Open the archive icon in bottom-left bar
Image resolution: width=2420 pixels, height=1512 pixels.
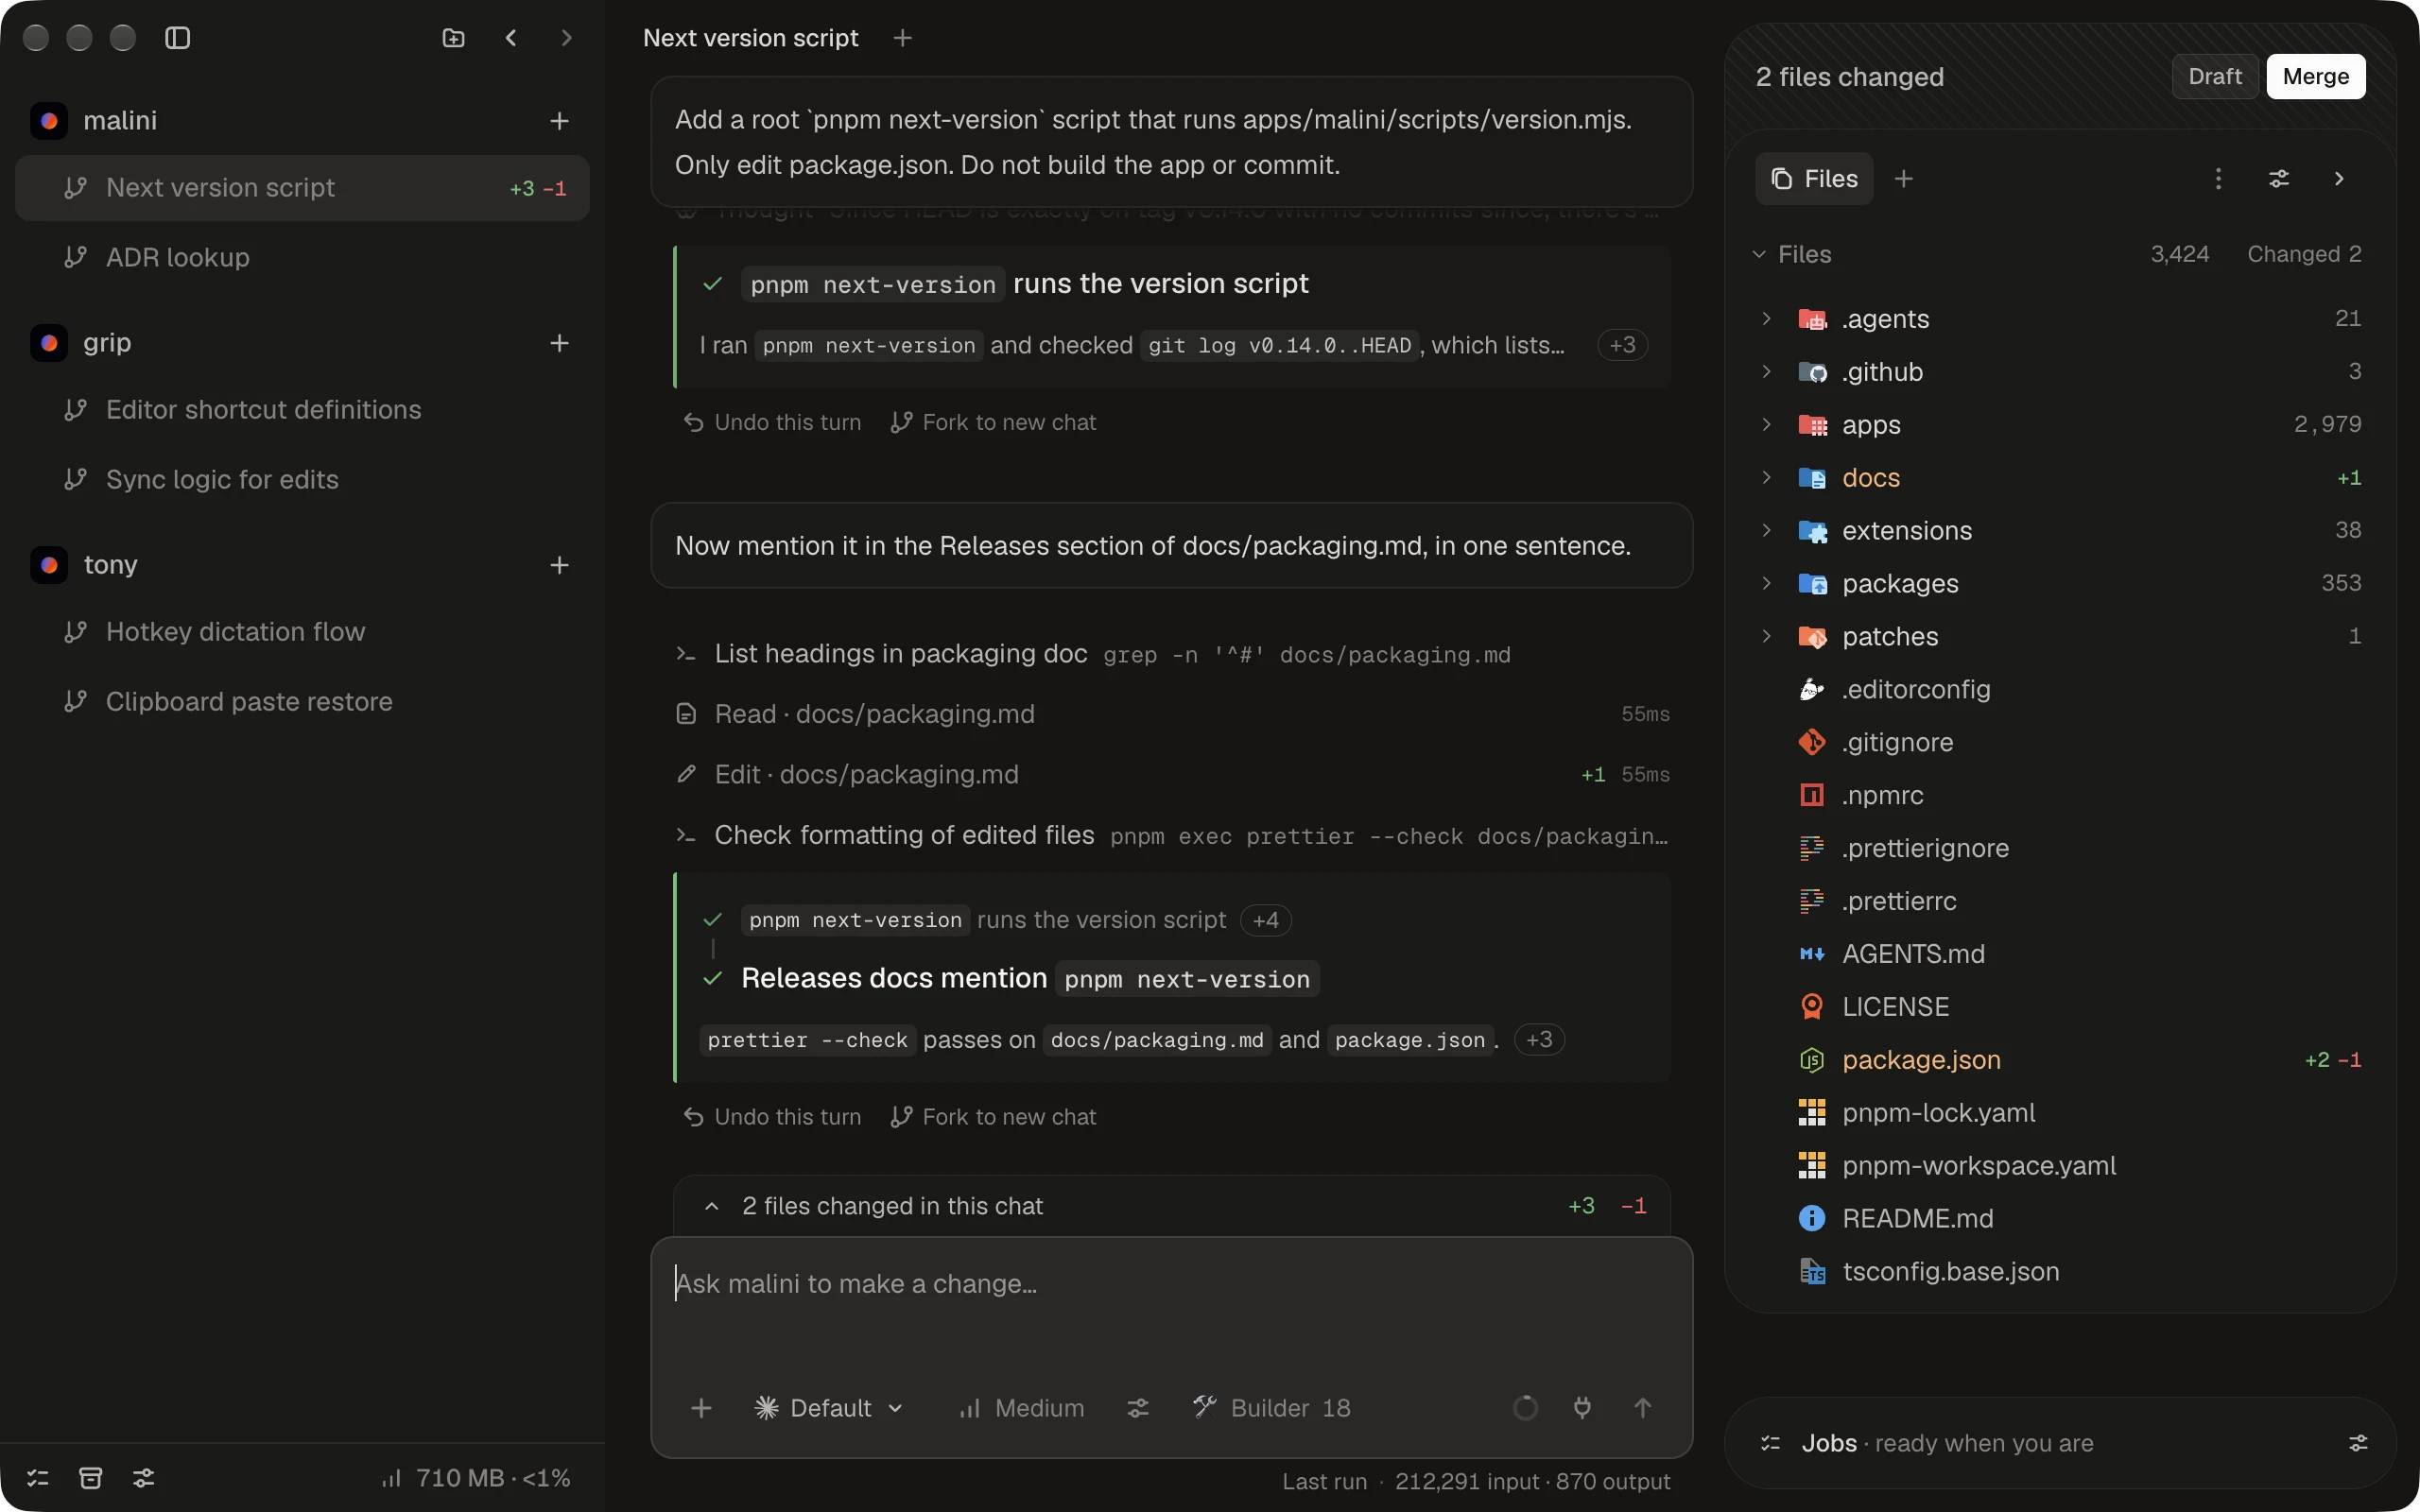[91, 1478]
